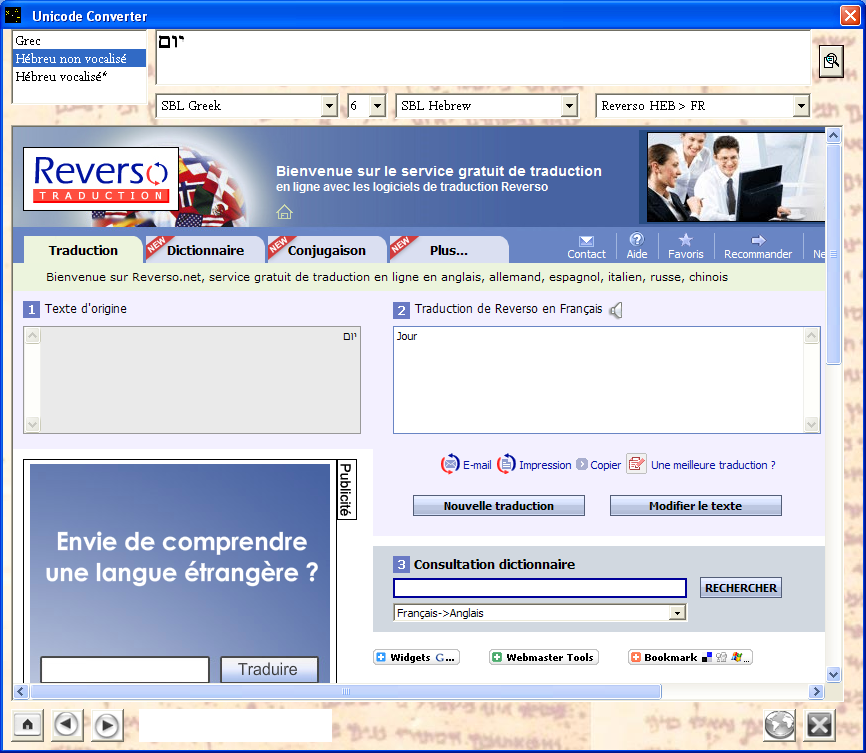Viewport: 866px width, 753px height.
Task: Click the Contact envelope icon
Action: point(586,241)
